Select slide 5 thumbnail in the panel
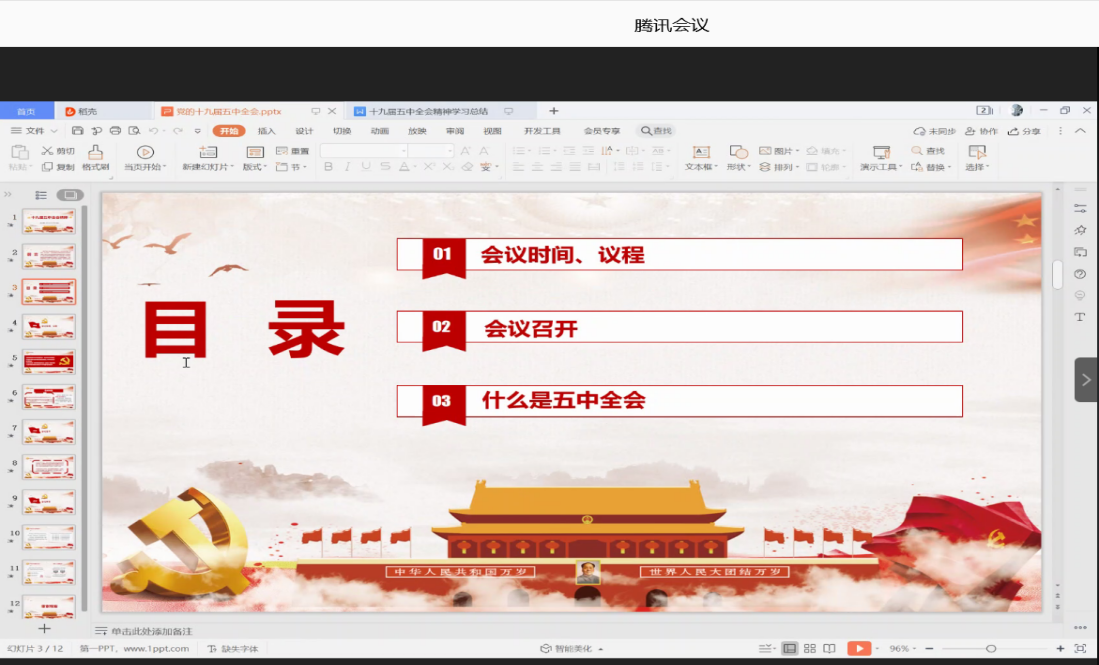Viewport: 1099px width, 665px height. tap(49, 362)
